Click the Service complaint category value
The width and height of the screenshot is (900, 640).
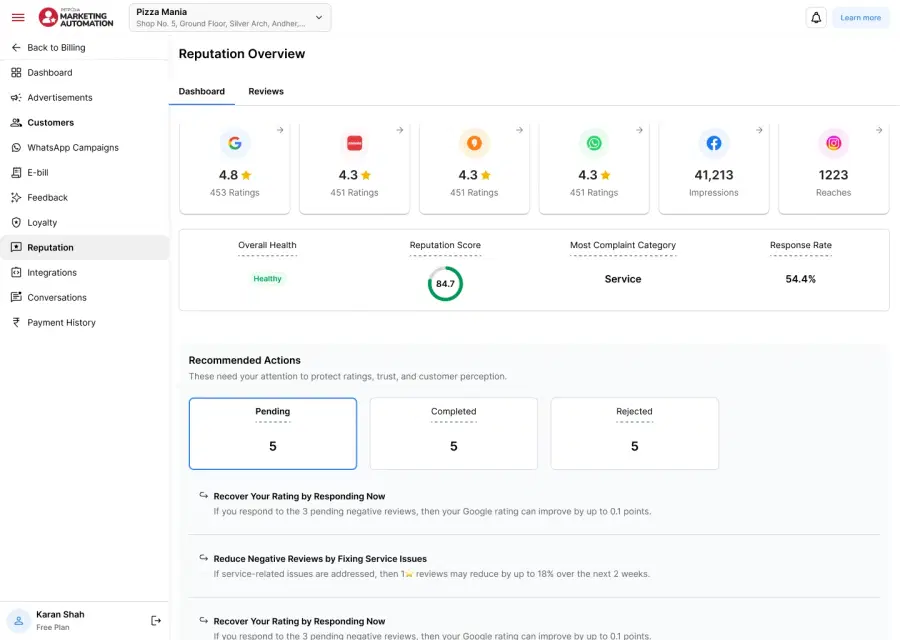[x=623, y=279]
